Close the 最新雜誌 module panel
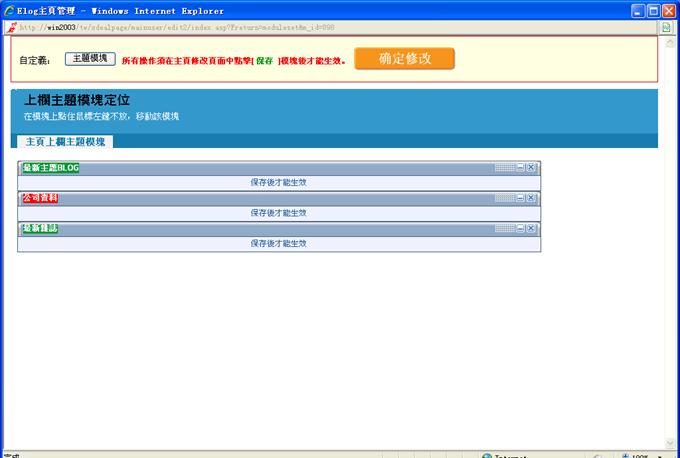This screenshot has height=458, width=680. 532,229
